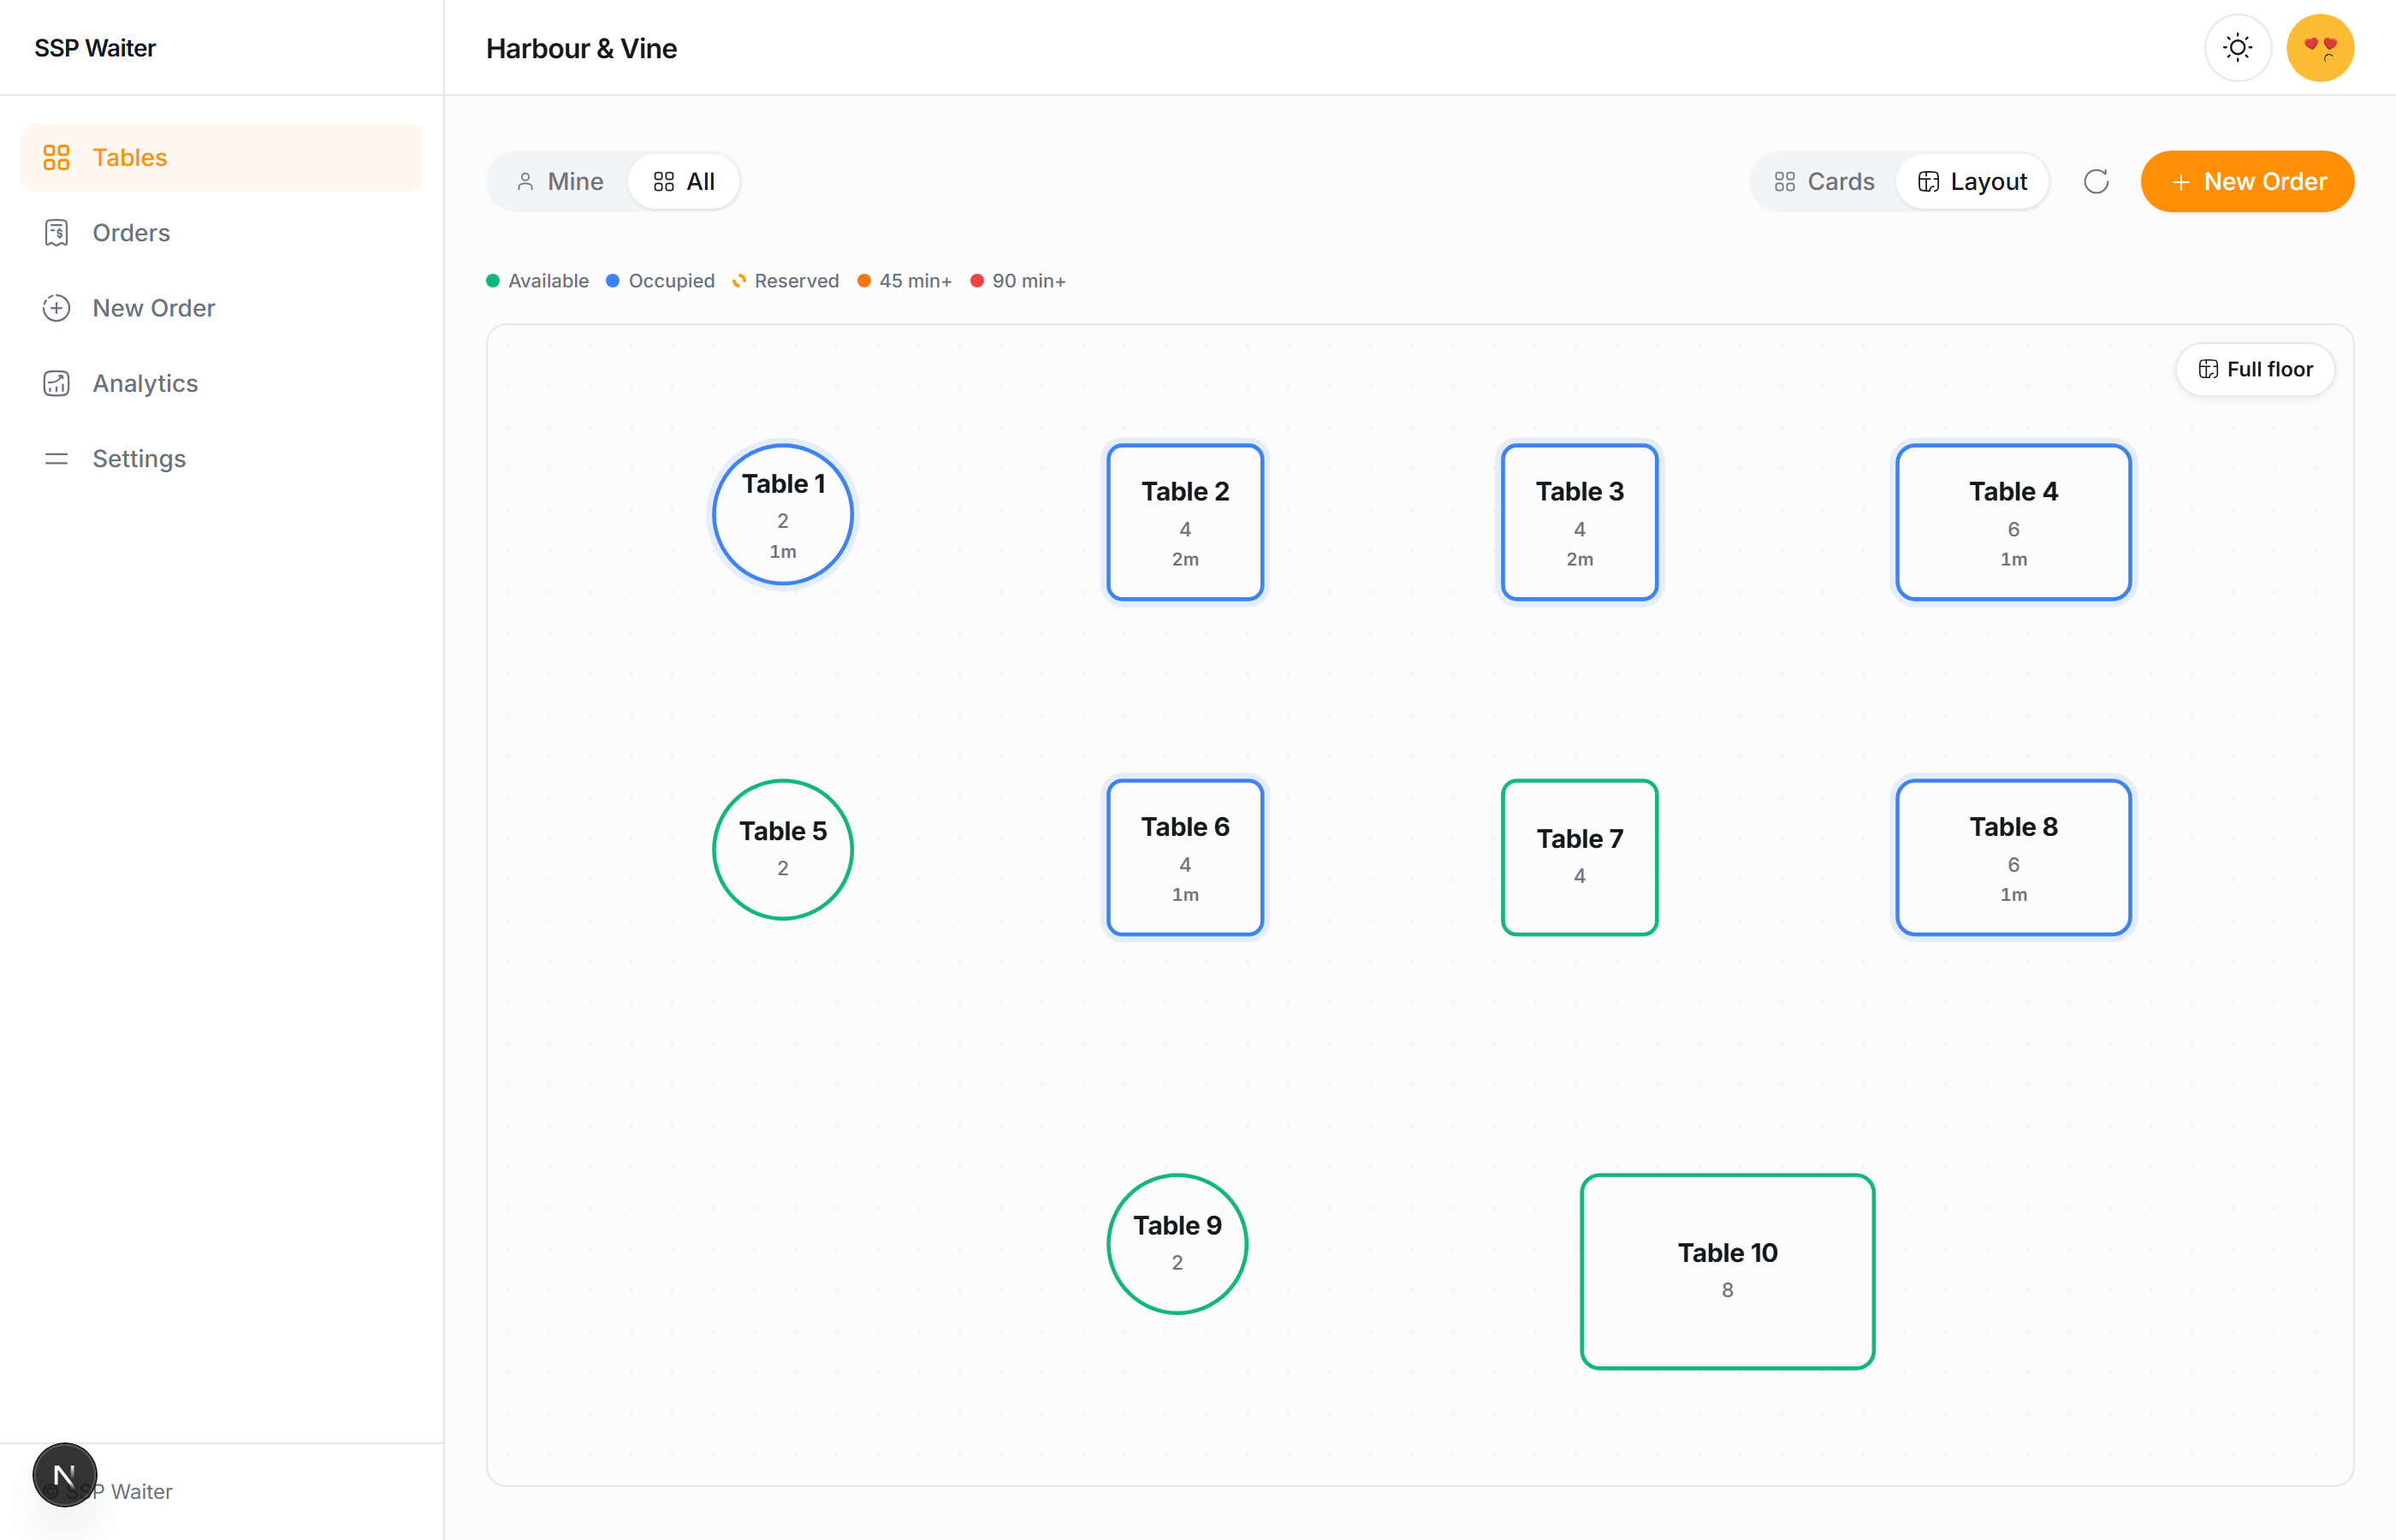2396x1540 pixels.
Task: Click the Reserved legend indicator
Action: pos(739,281)
